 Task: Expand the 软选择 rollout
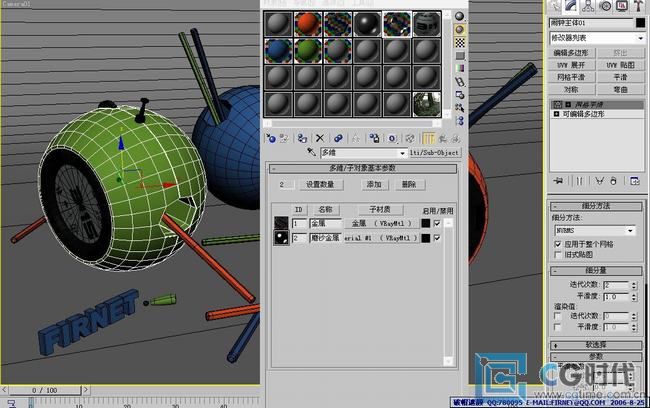click(596, 345)
